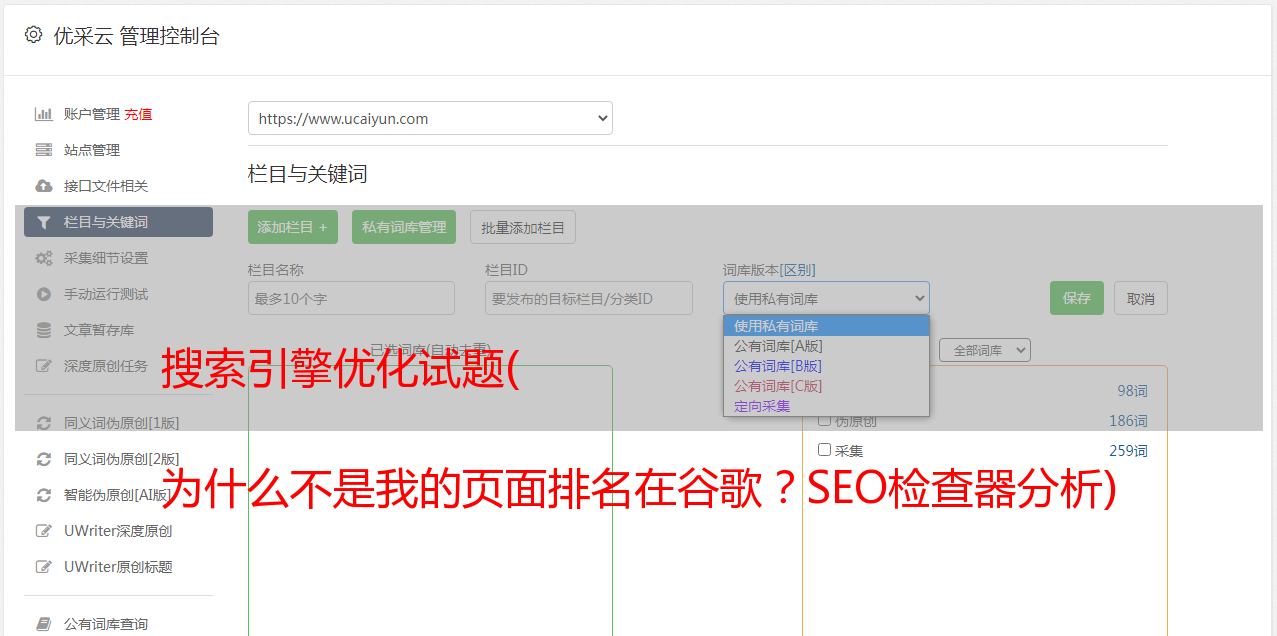This screenshot has height=636, width=1277.
Task: Click the edit icon of UWriter深度原创
Action: (44, 531)
